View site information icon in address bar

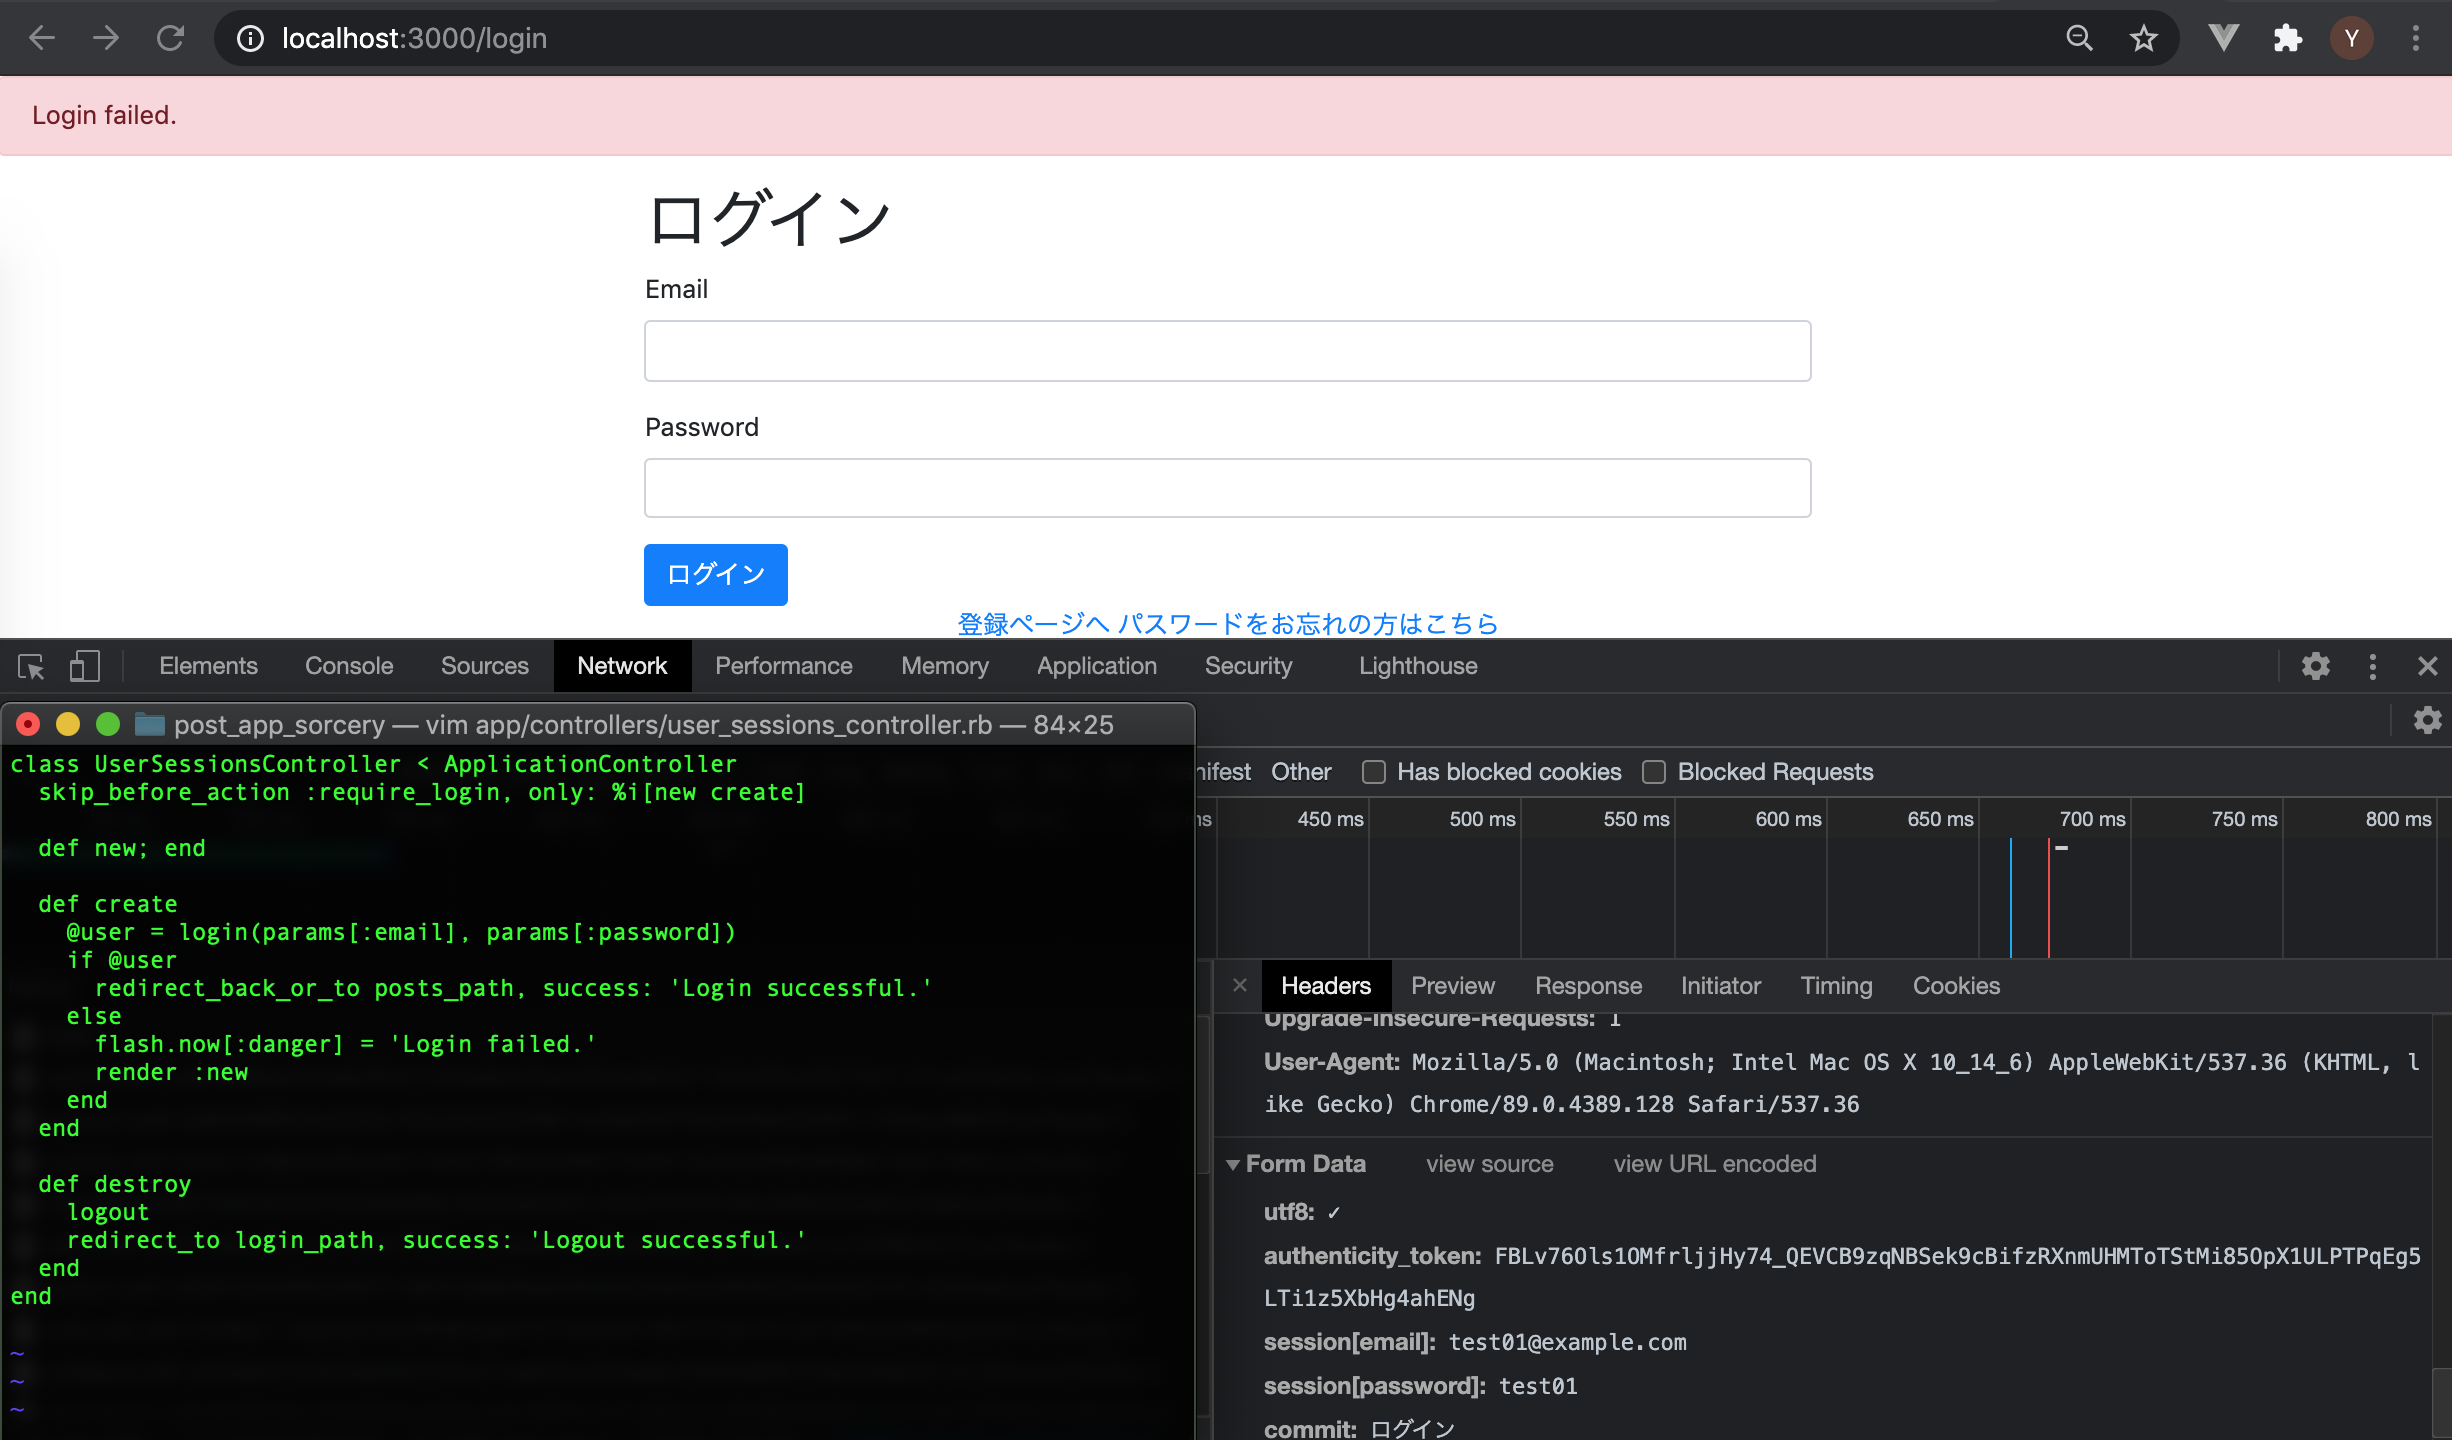tap(249, 38)
